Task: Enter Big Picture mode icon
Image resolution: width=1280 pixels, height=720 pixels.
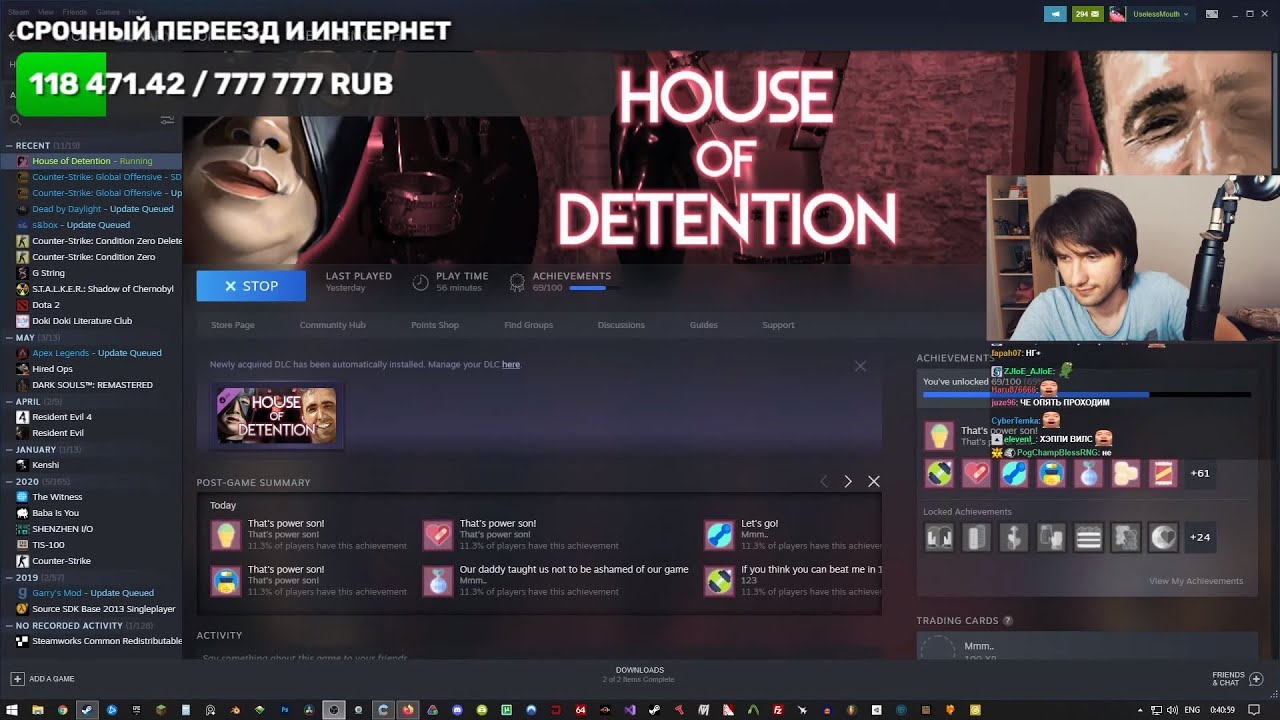Action: click(1212, 14)
